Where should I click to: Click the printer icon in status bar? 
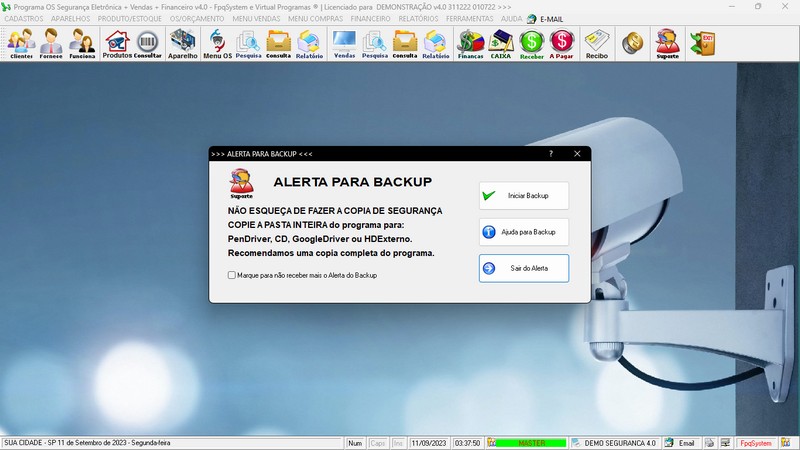(709, 443)
